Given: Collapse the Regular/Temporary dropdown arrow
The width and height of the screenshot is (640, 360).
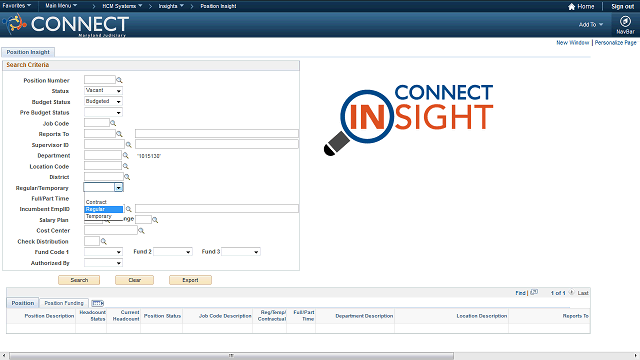Looking at the screenshot, I should (x=118, y=187).
